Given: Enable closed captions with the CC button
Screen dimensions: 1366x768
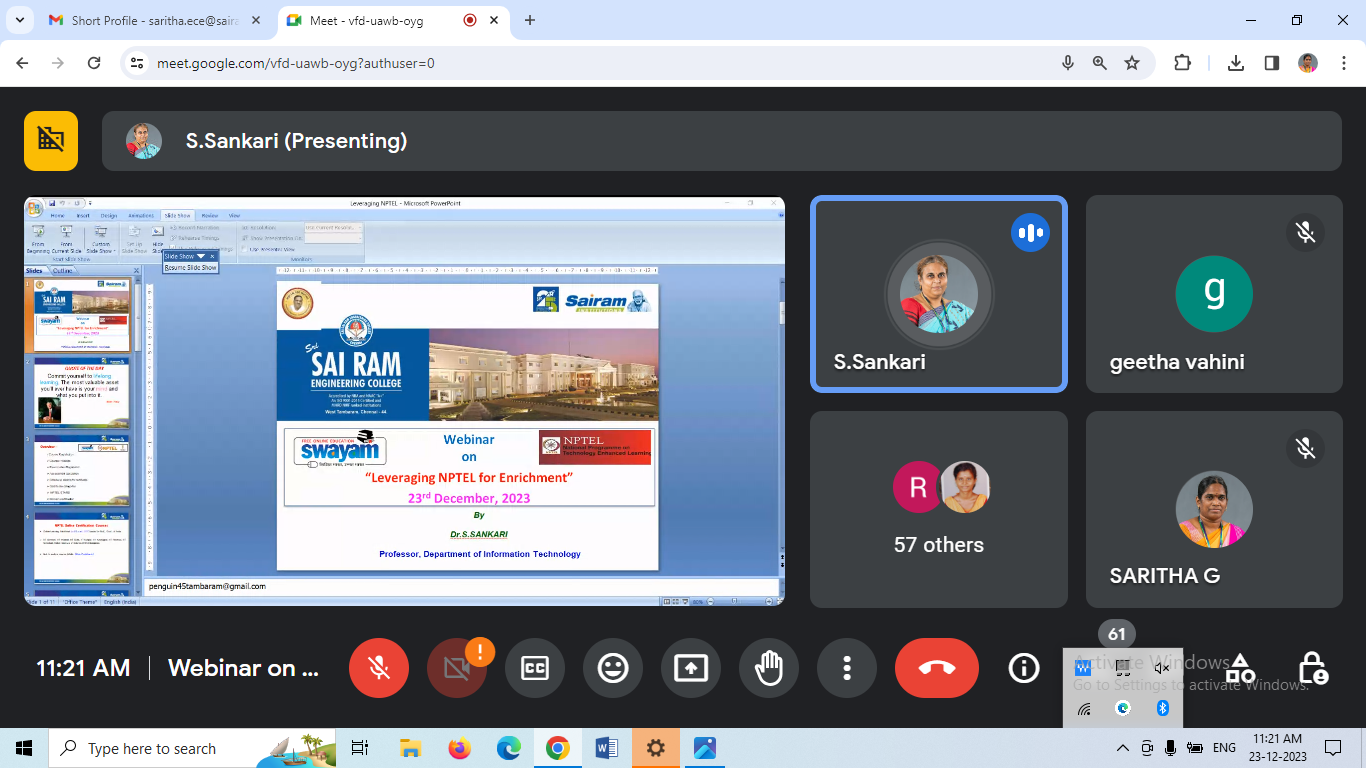Looking at the screenshot, I should coord(535,668).
